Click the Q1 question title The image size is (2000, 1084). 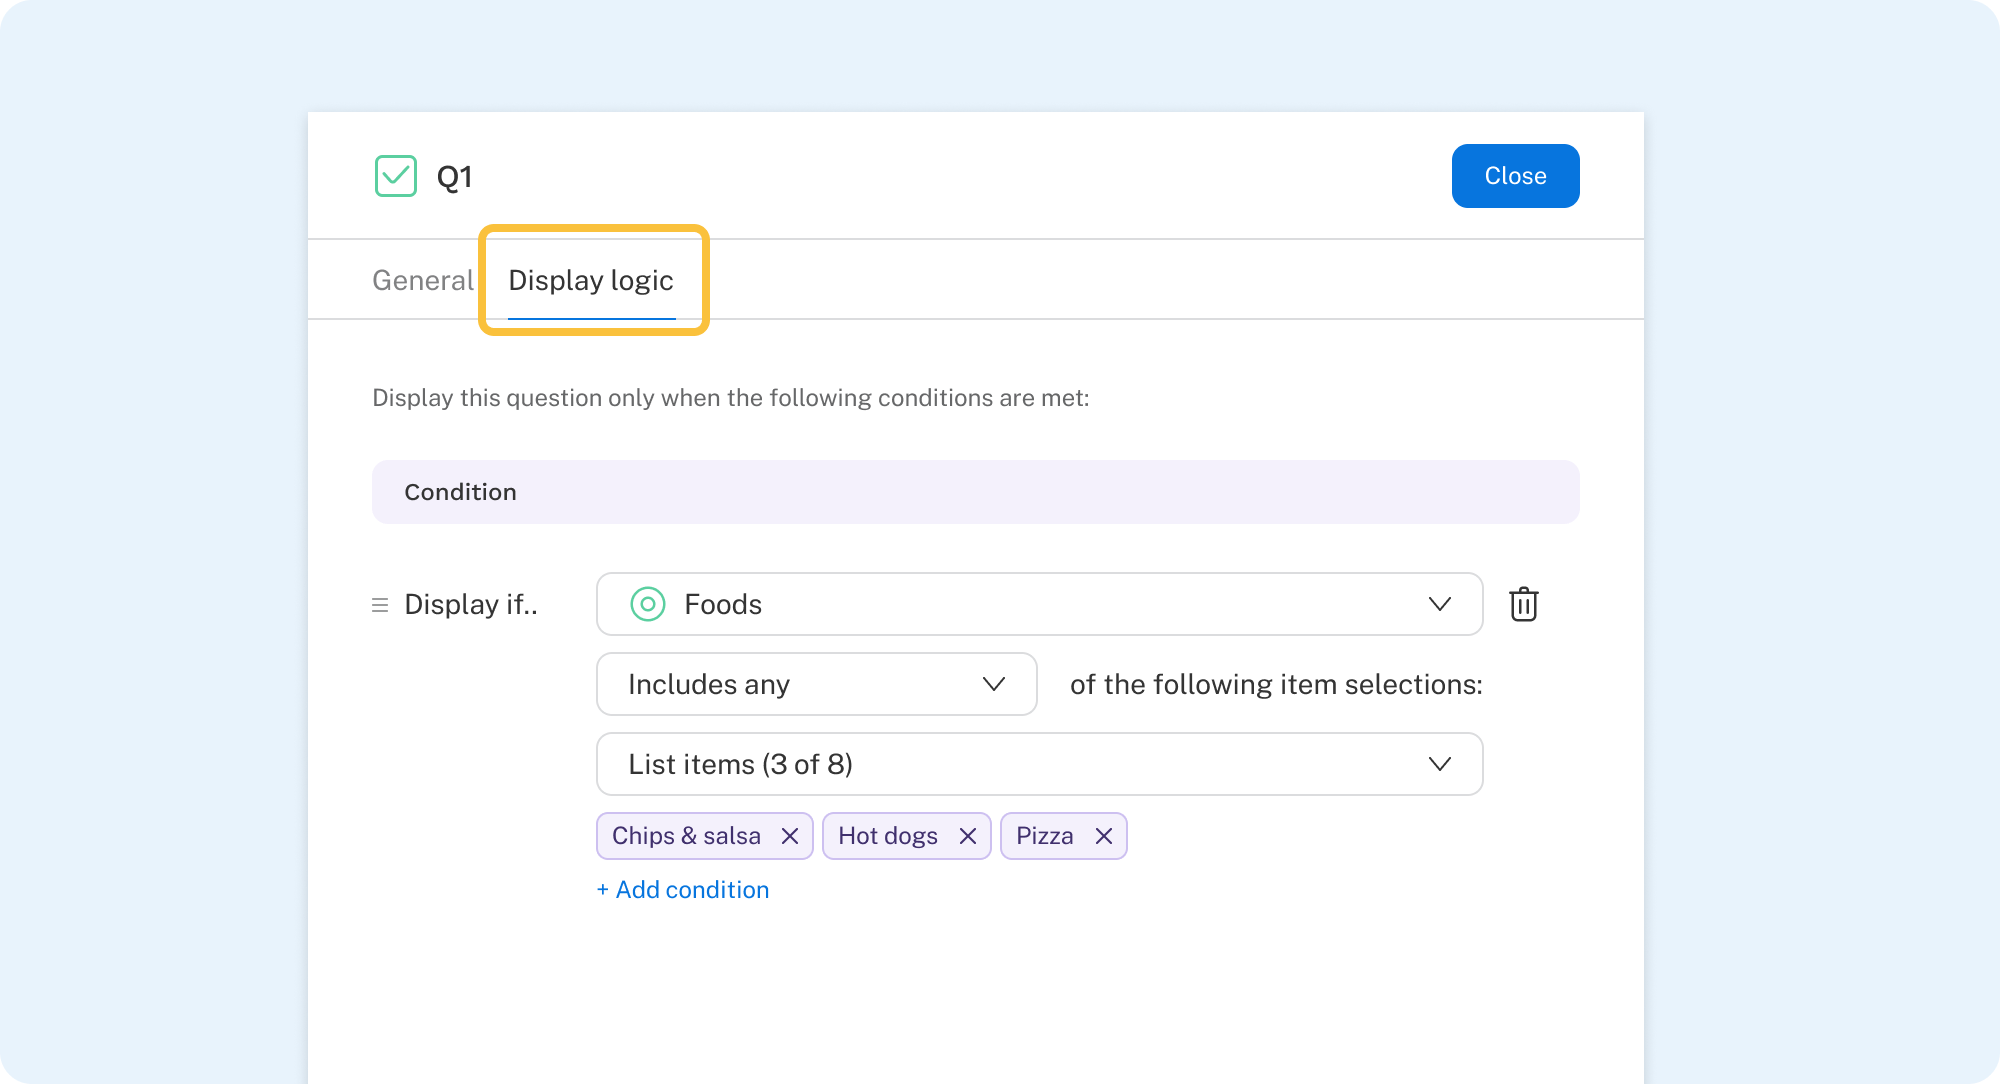455,177
